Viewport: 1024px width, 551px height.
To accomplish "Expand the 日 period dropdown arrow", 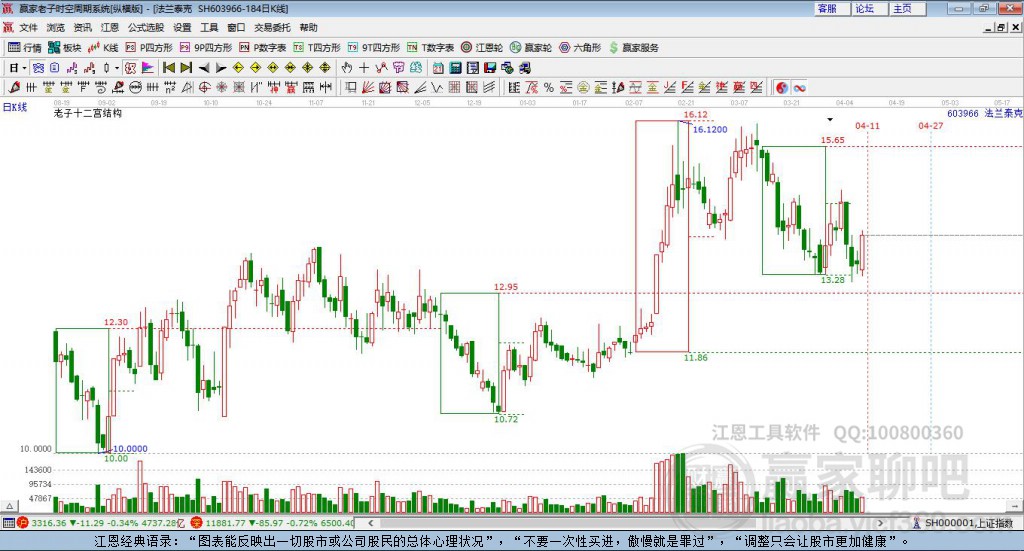I will (x=24, y=68).
